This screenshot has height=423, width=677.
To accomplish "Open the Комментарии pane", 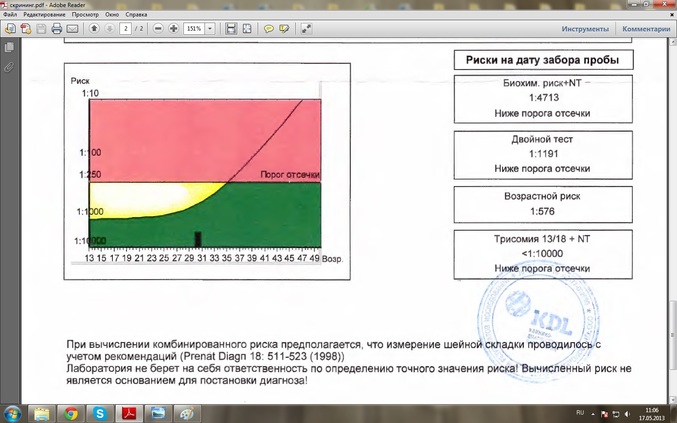I will (x=645, y=29).
